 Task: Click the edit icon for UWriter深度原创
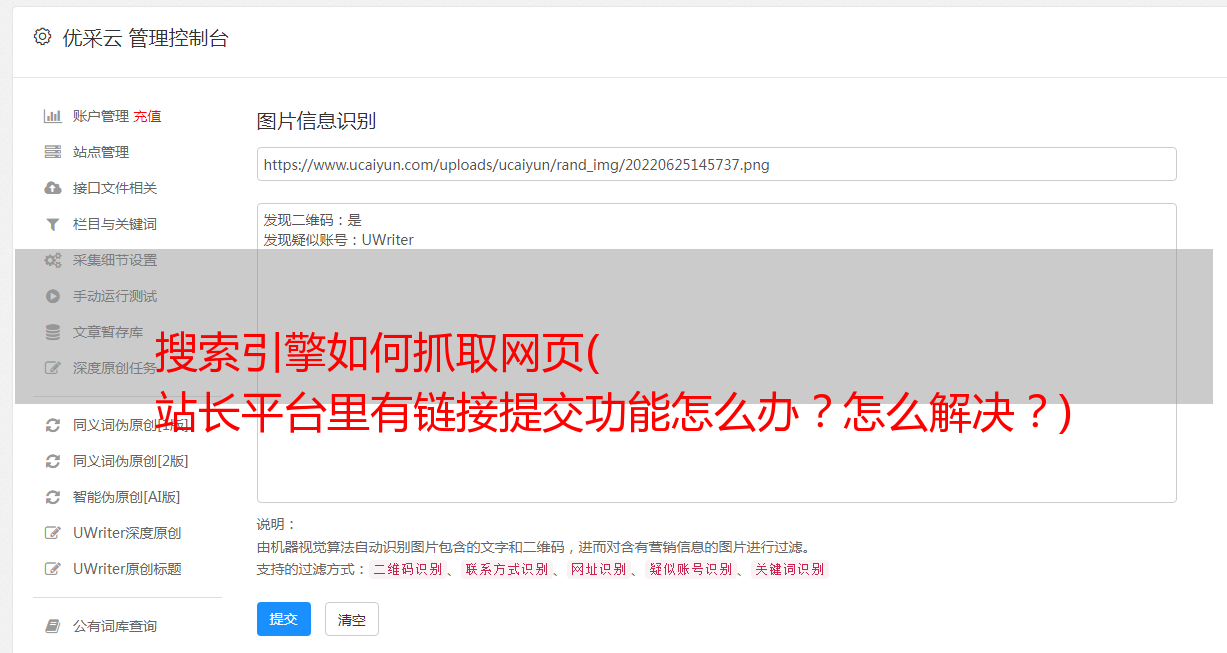tap(53, 533)
